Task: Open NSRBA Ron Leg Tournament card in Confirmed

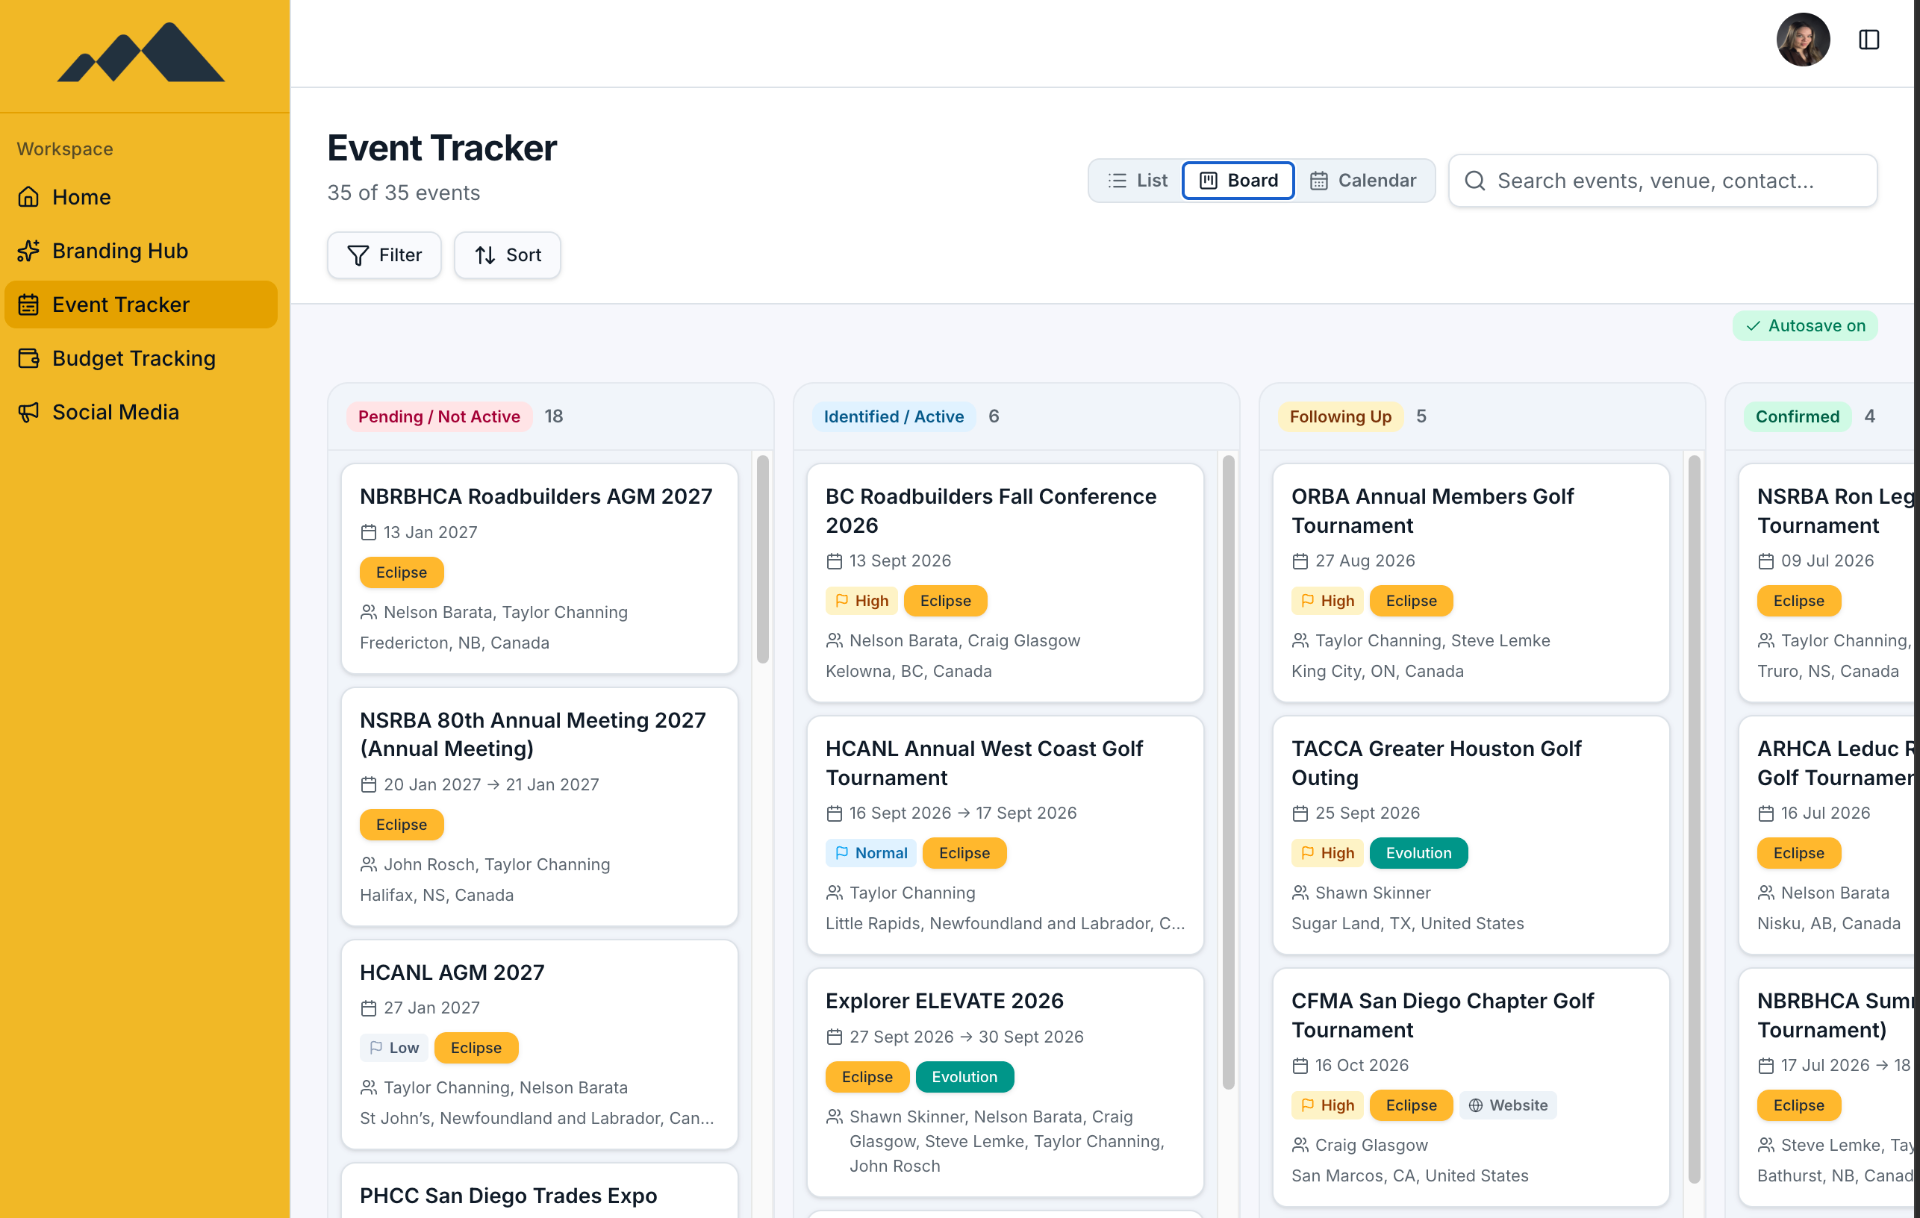Action: click(1827, 583)
